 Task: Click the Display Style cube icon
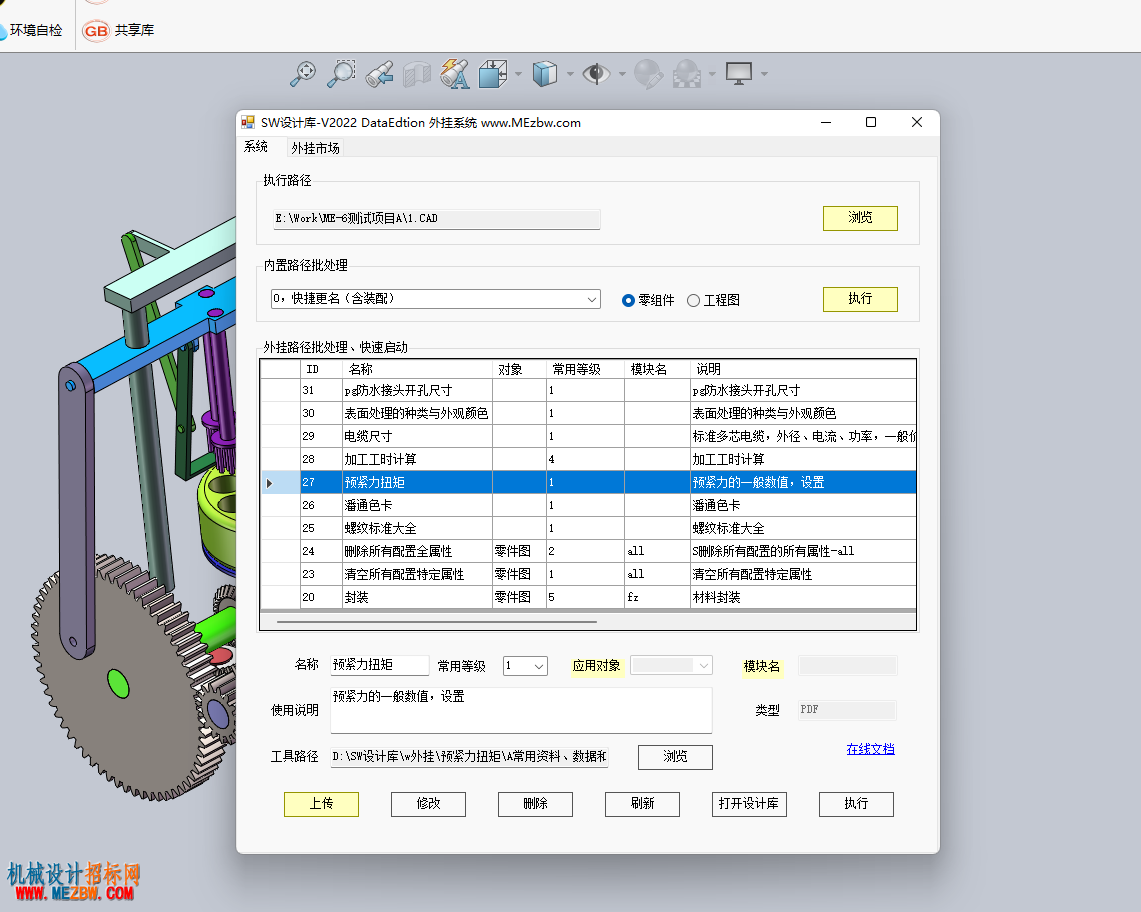544,74
